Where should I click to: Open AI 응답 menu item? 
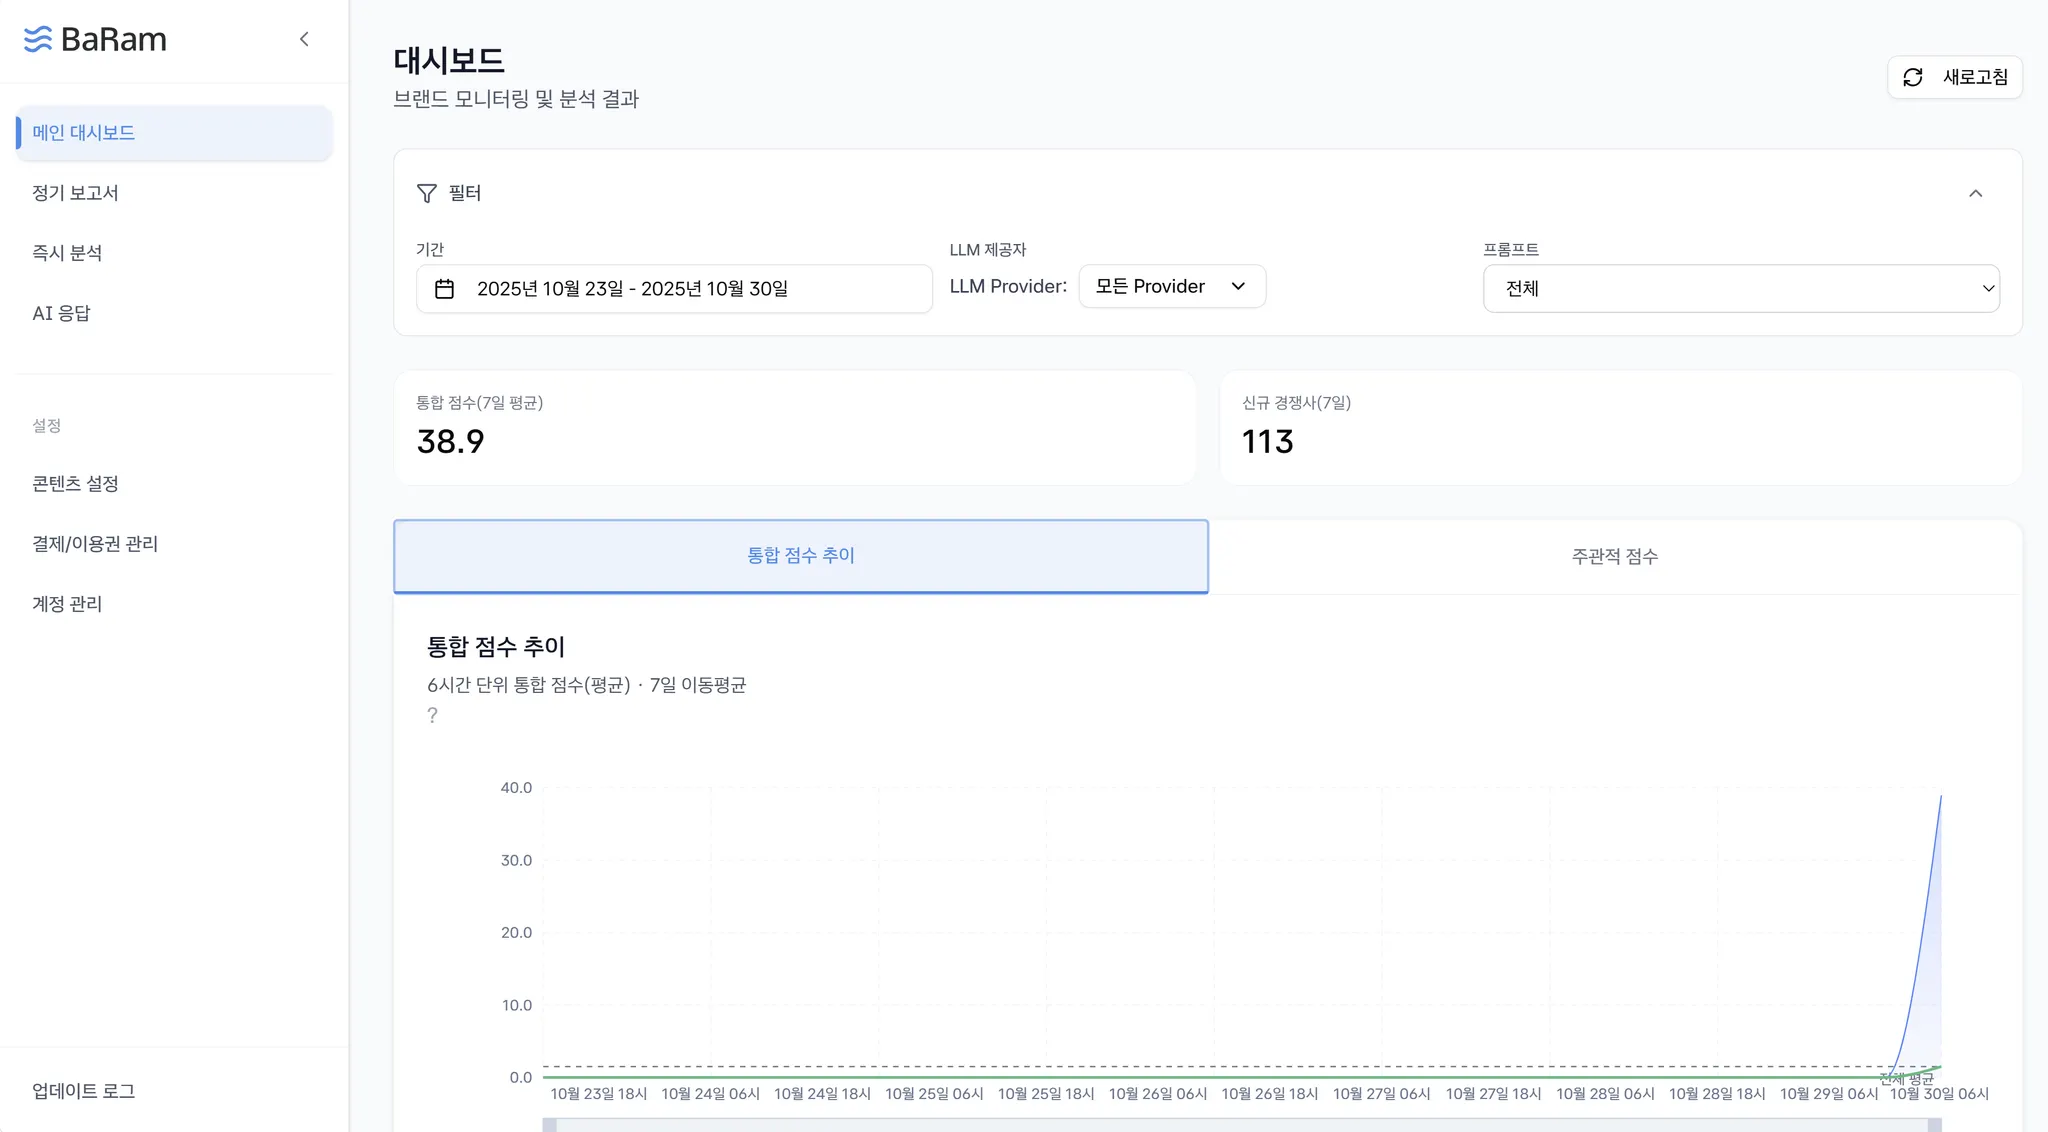click(x=61, y=313)
